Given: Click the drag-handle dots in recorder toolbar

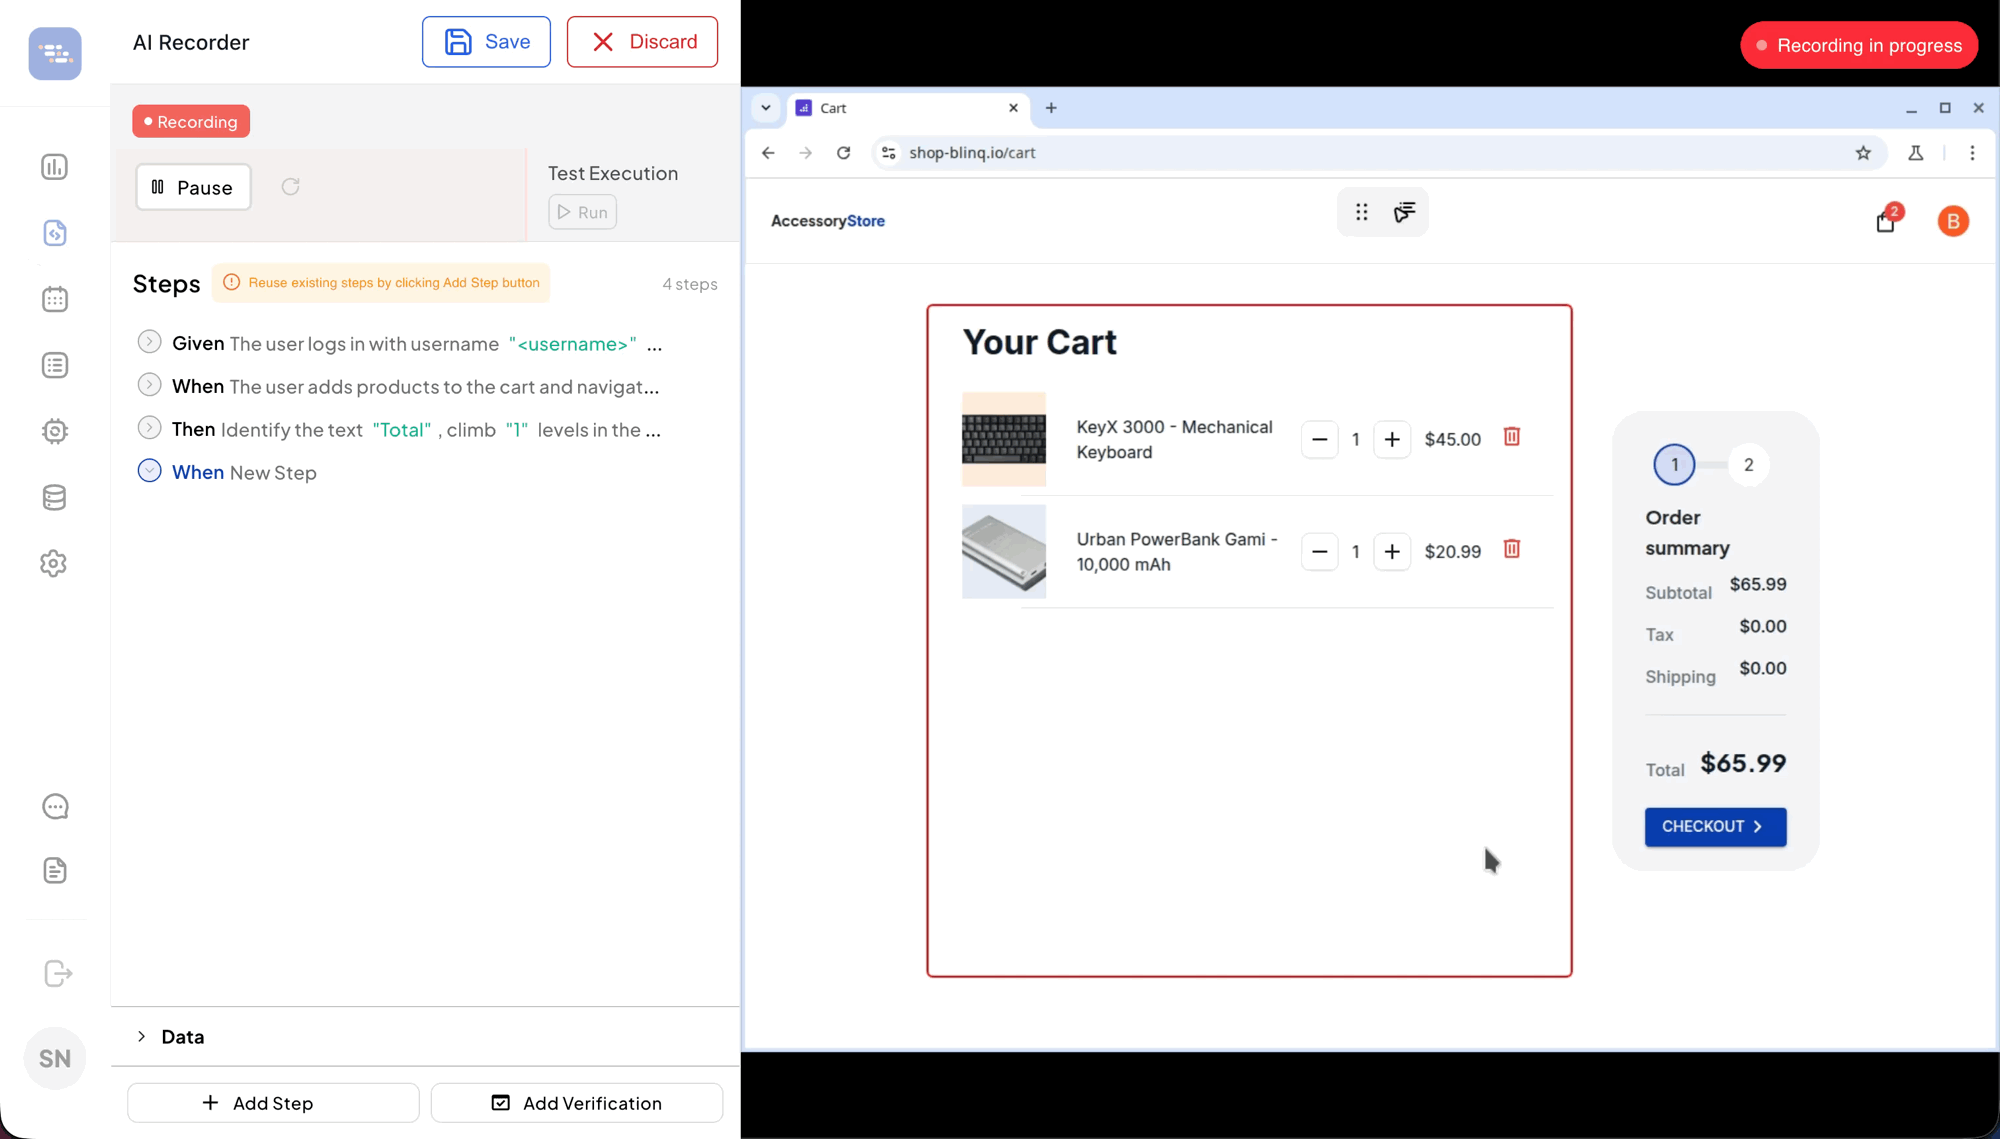Looking at the screenshot, I should pos(1361,212).
